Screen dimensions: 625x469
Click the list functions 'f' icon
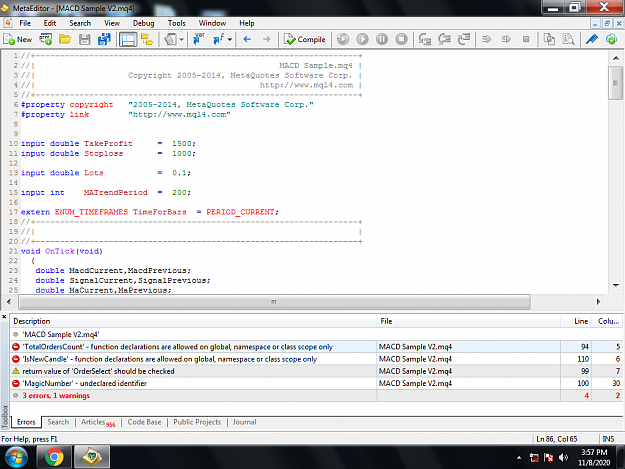219,39
